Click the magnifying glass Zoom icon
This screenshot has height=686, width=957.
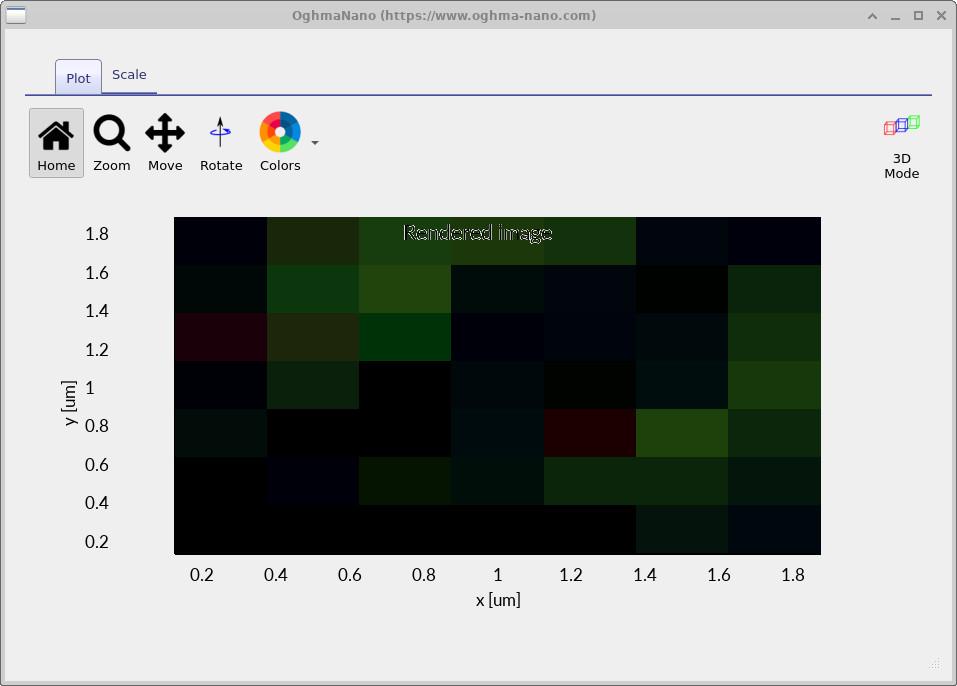coord(111,131)
